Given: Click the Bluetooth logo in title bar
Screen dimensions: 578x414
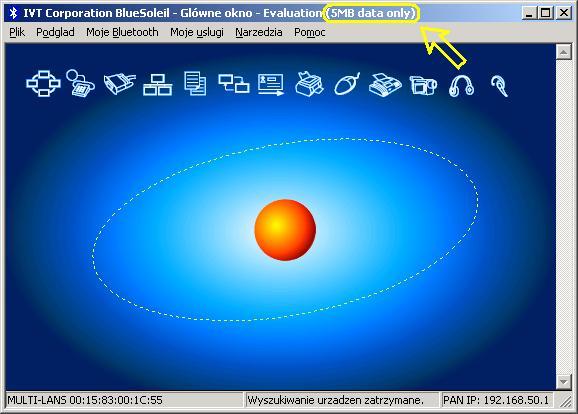Looking at the screenshot, I should pos(13,13).
